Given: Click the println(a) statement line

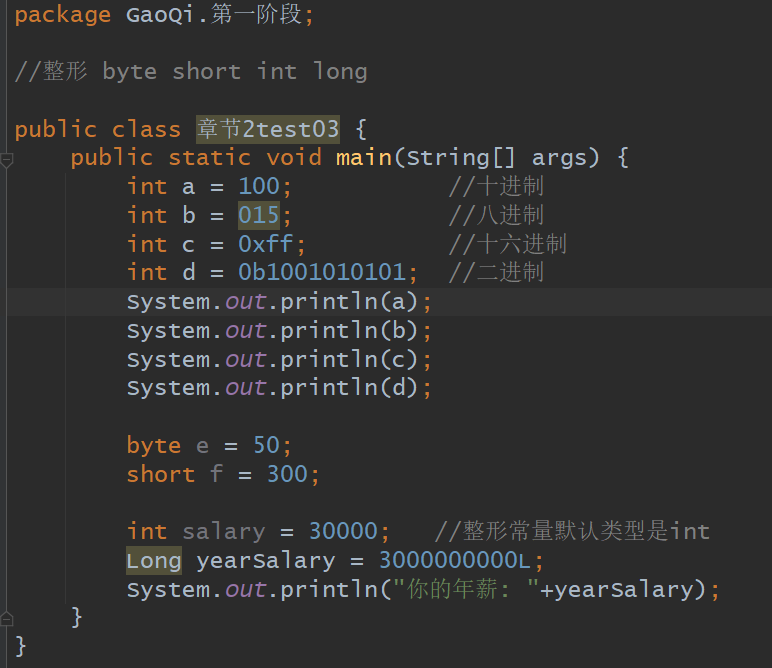Looking at the screenshot, I should point(279,302).
